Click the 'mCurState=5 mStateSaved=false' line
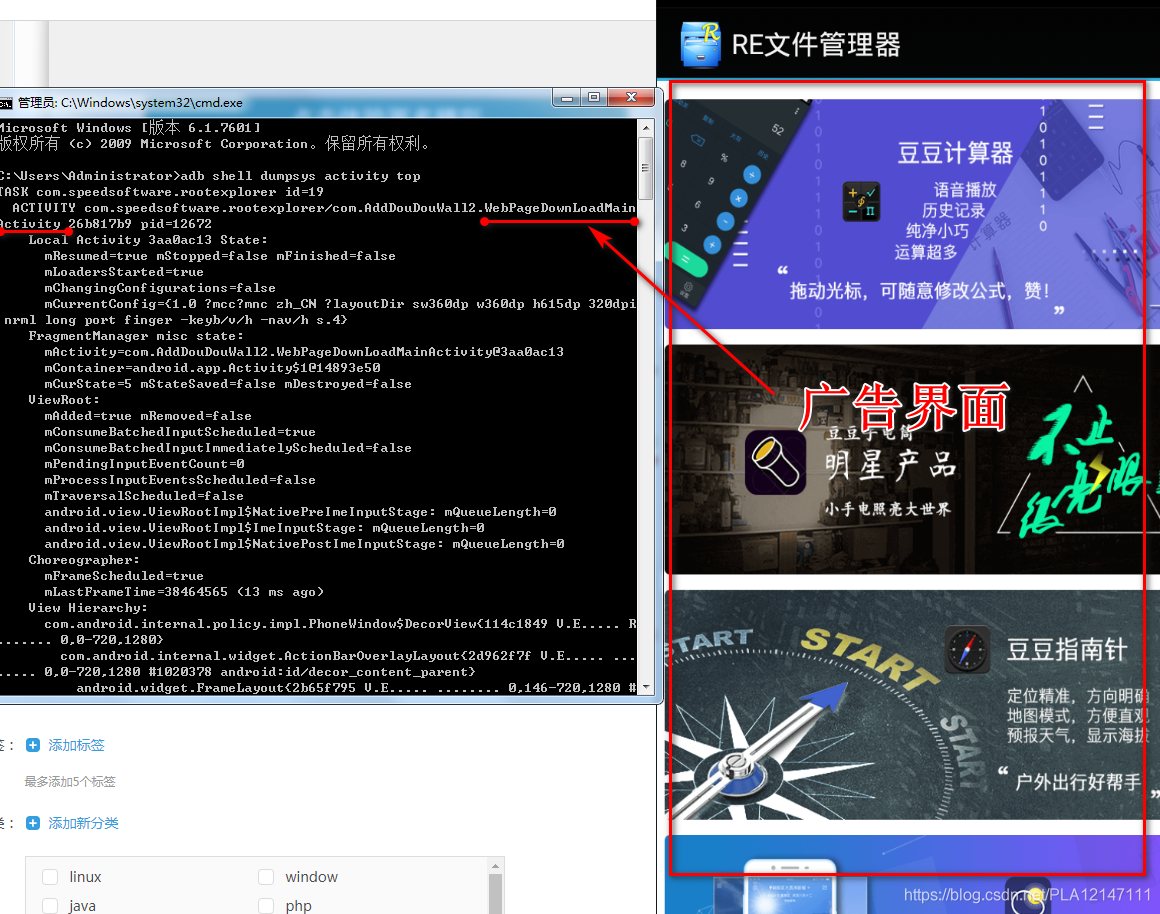 click(x=228, y=384)
